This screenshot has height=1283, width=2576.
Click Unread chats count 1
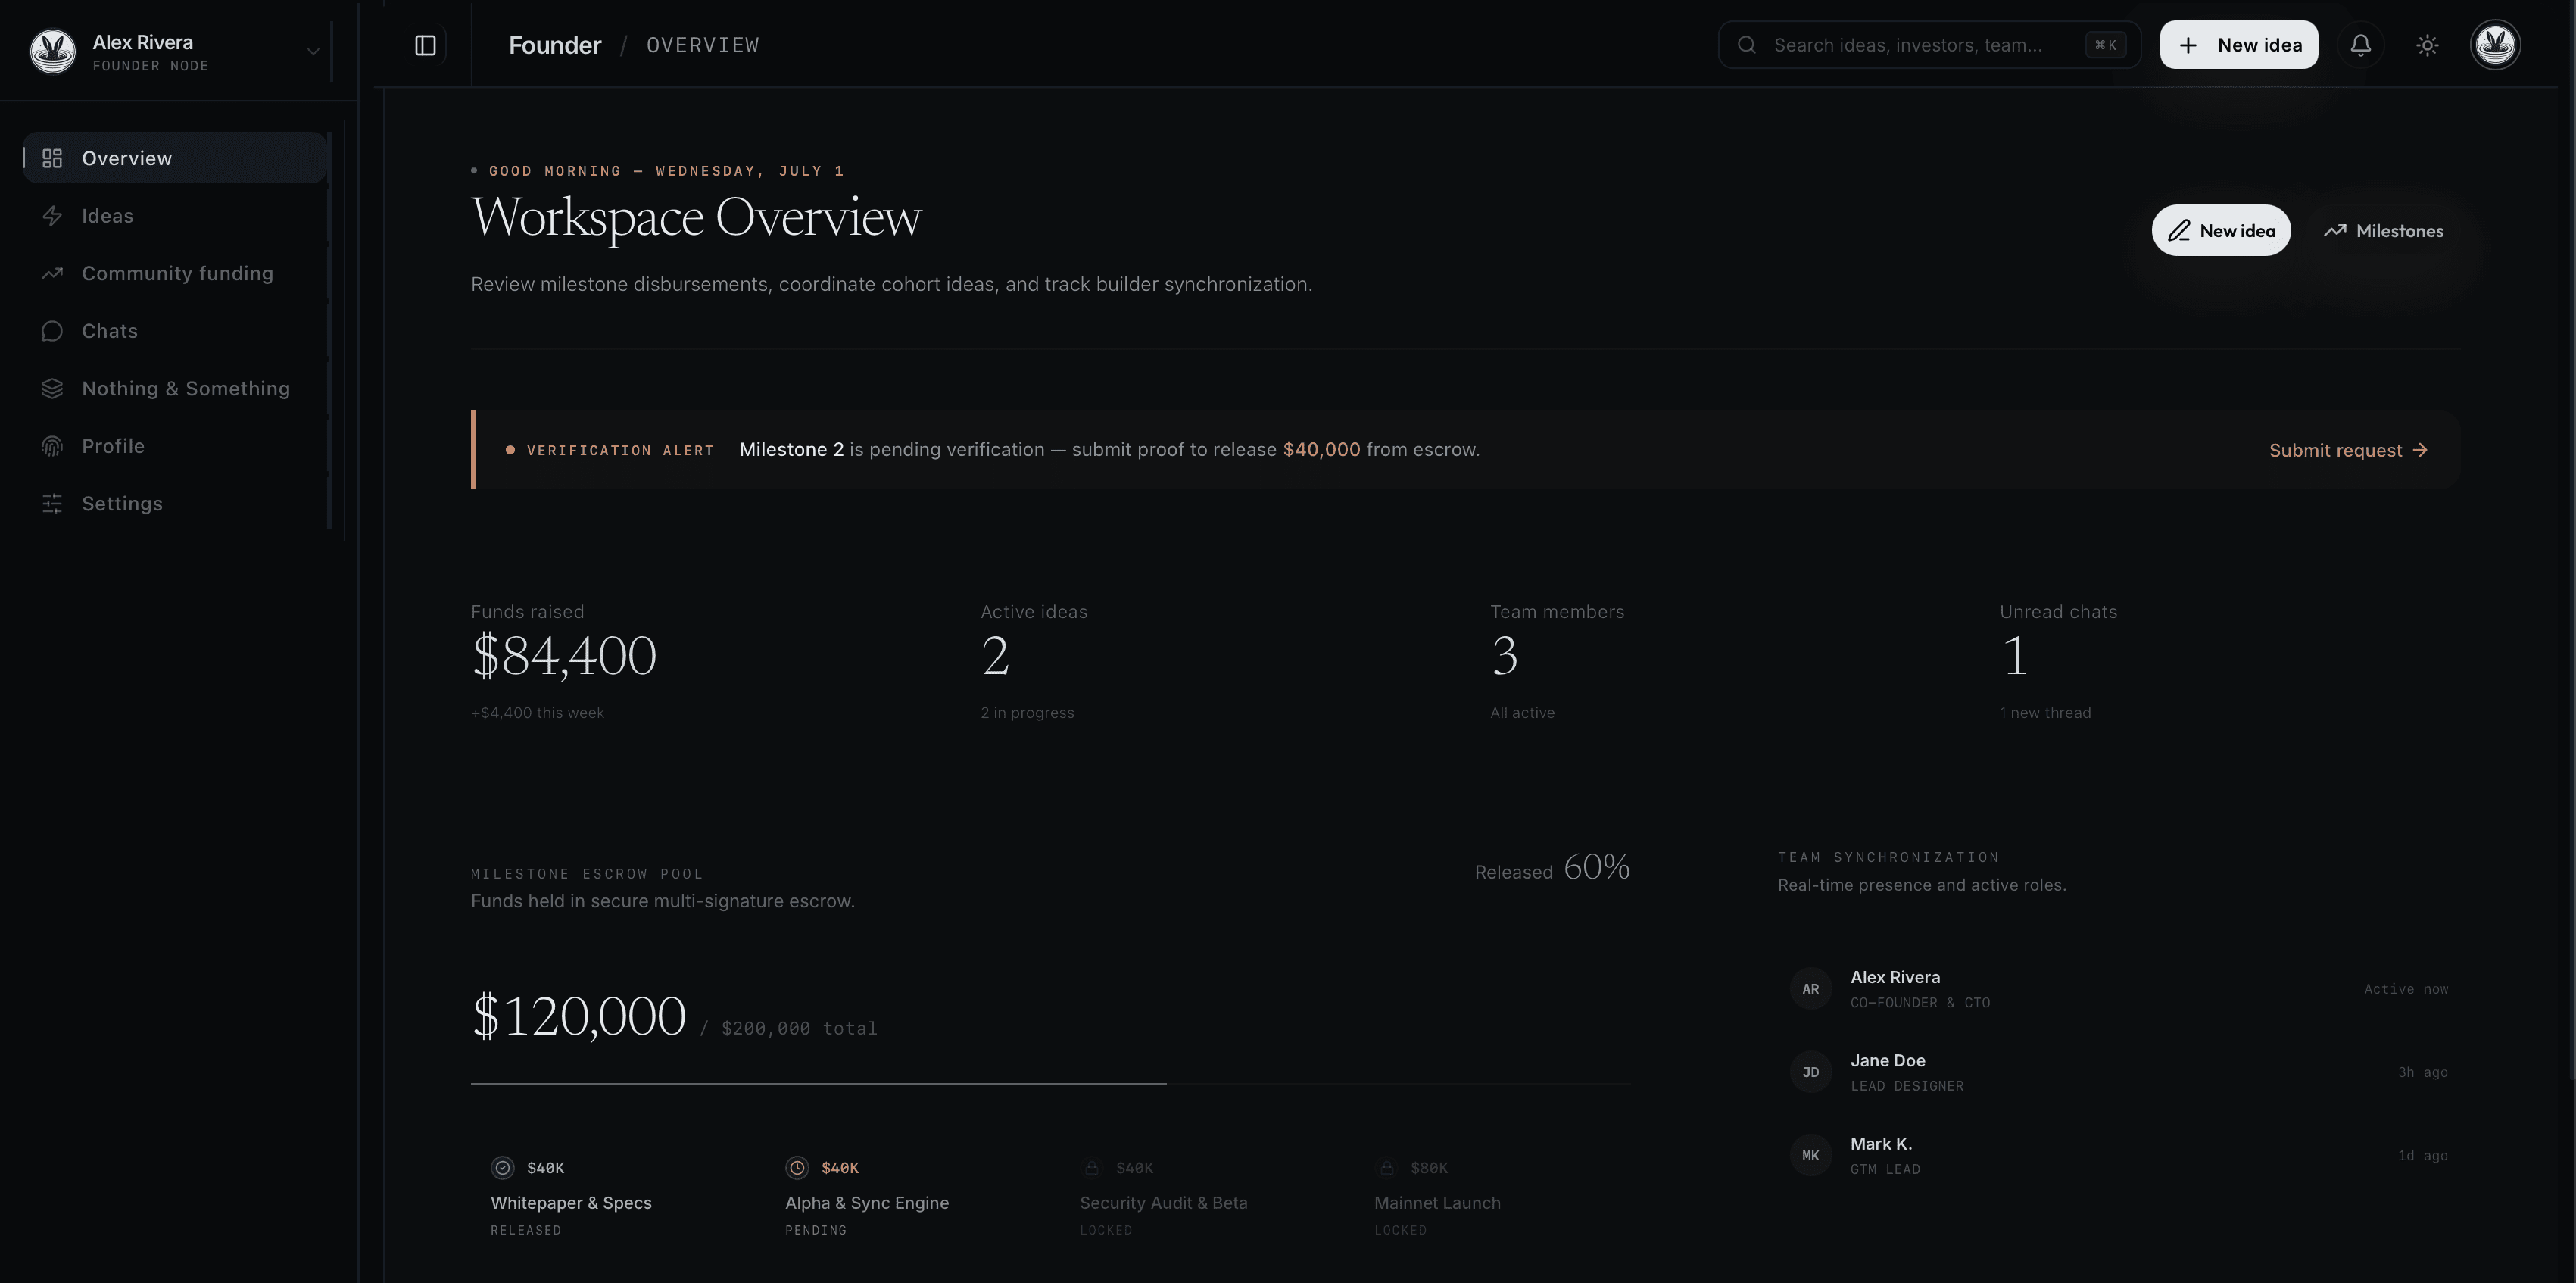[2015, 656]
